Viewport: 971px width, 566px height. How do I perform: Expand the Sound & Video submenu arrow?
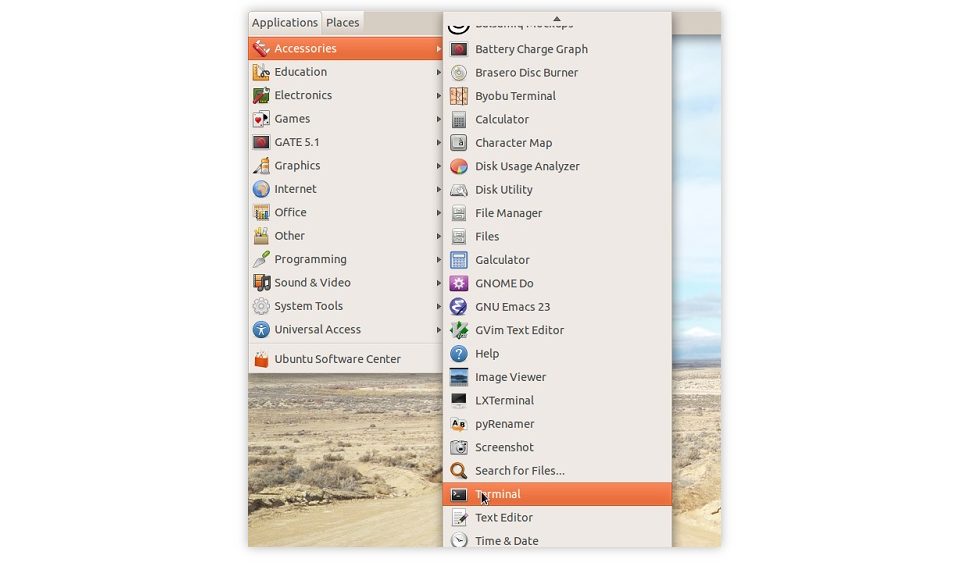pyautogui.click(x=438, y=283)
